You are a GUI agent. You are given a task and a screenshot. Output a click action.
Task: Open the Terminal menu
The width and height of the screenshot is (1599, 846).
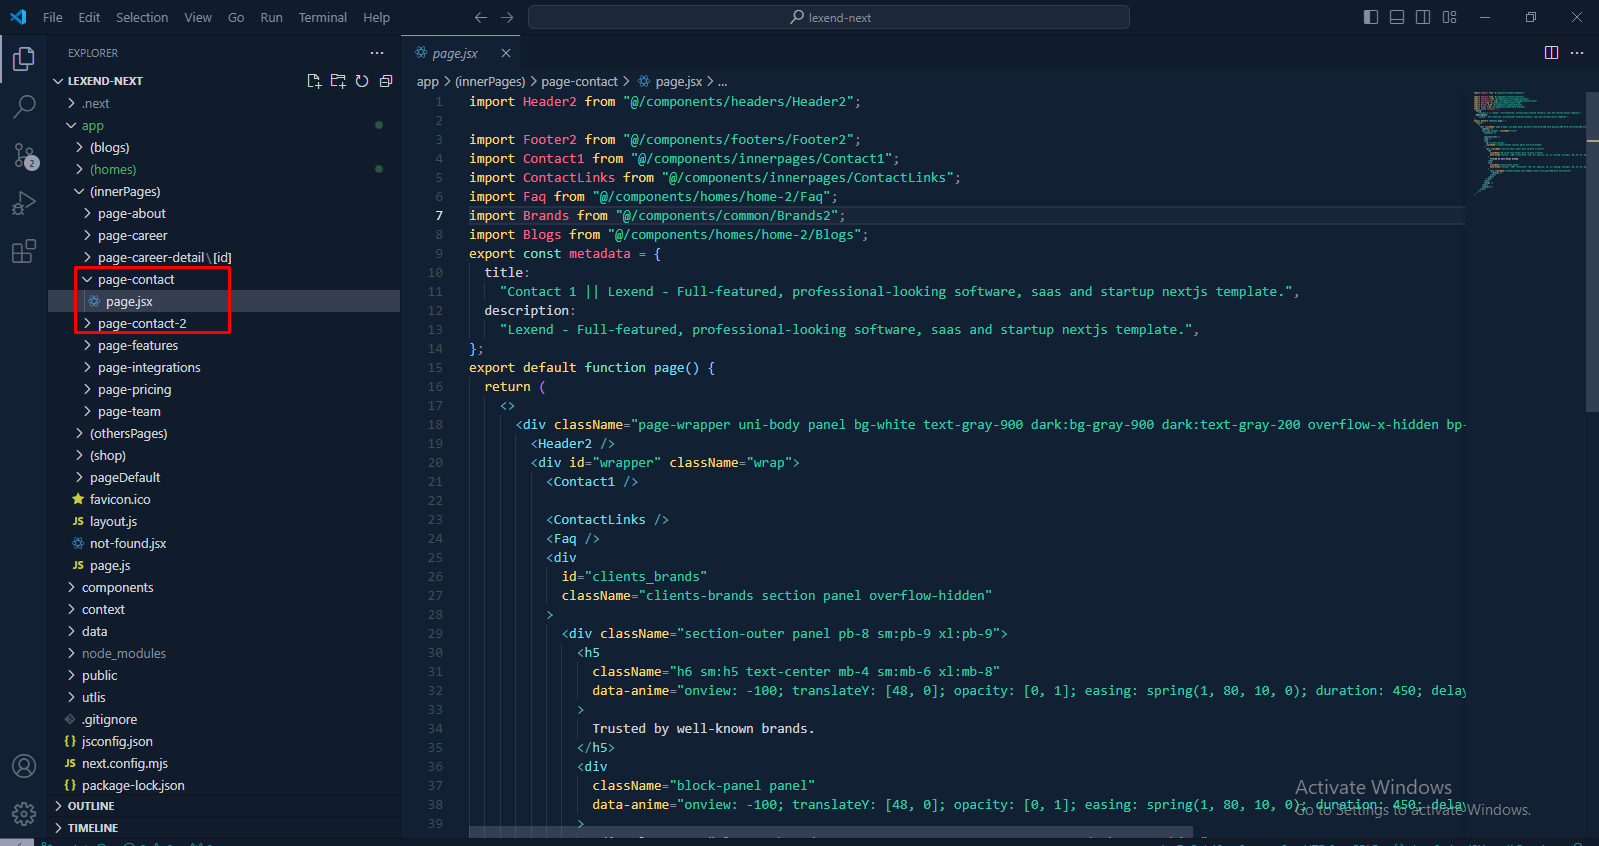(322, 17)
